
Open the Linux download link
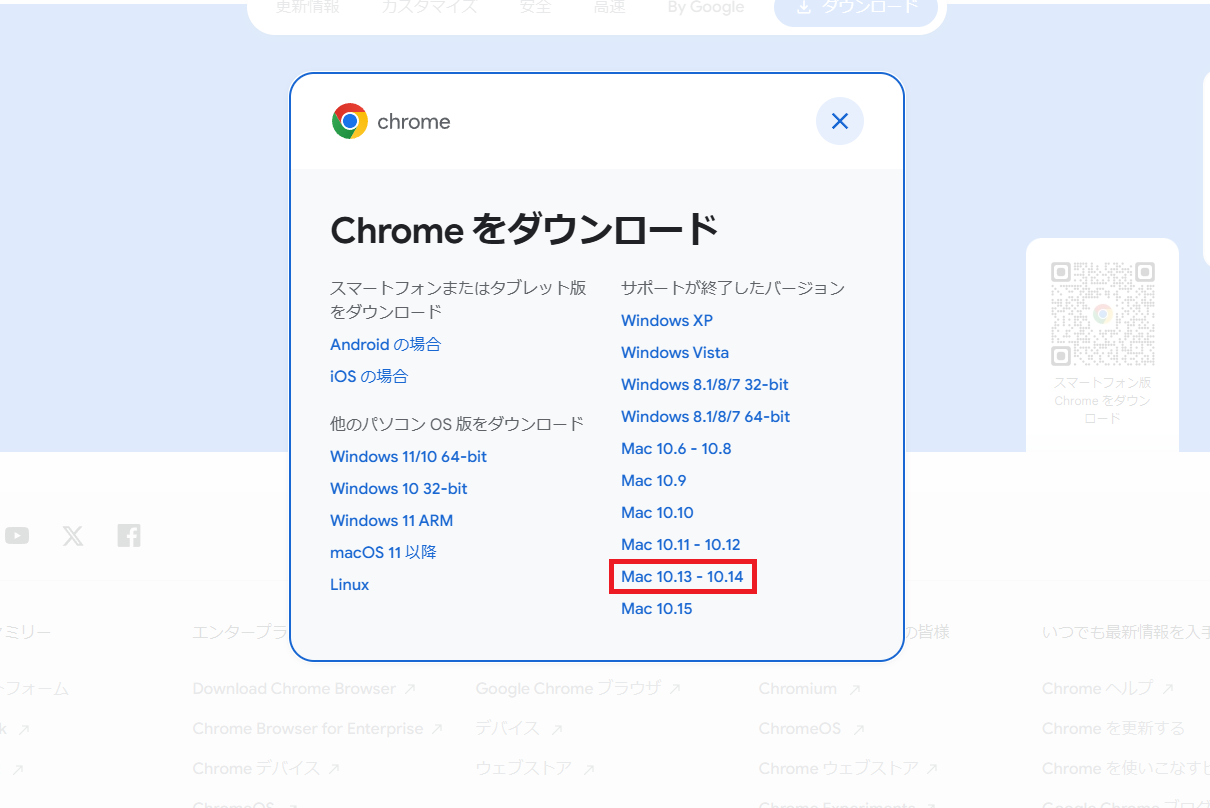click(x=350, y=584)
